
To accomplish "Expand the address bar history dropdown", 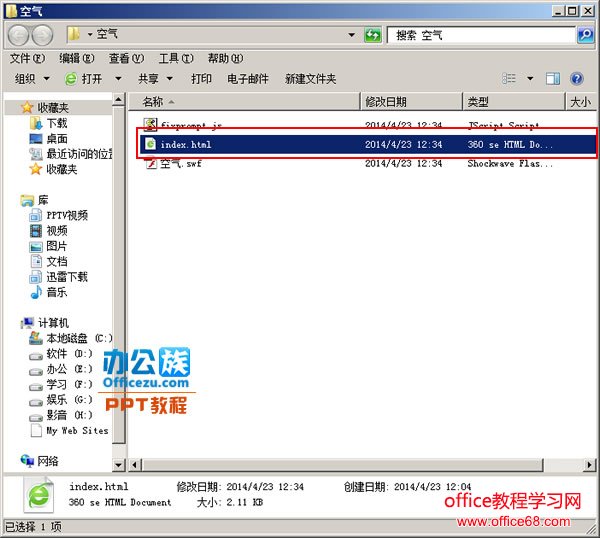I will pos(351,35).
